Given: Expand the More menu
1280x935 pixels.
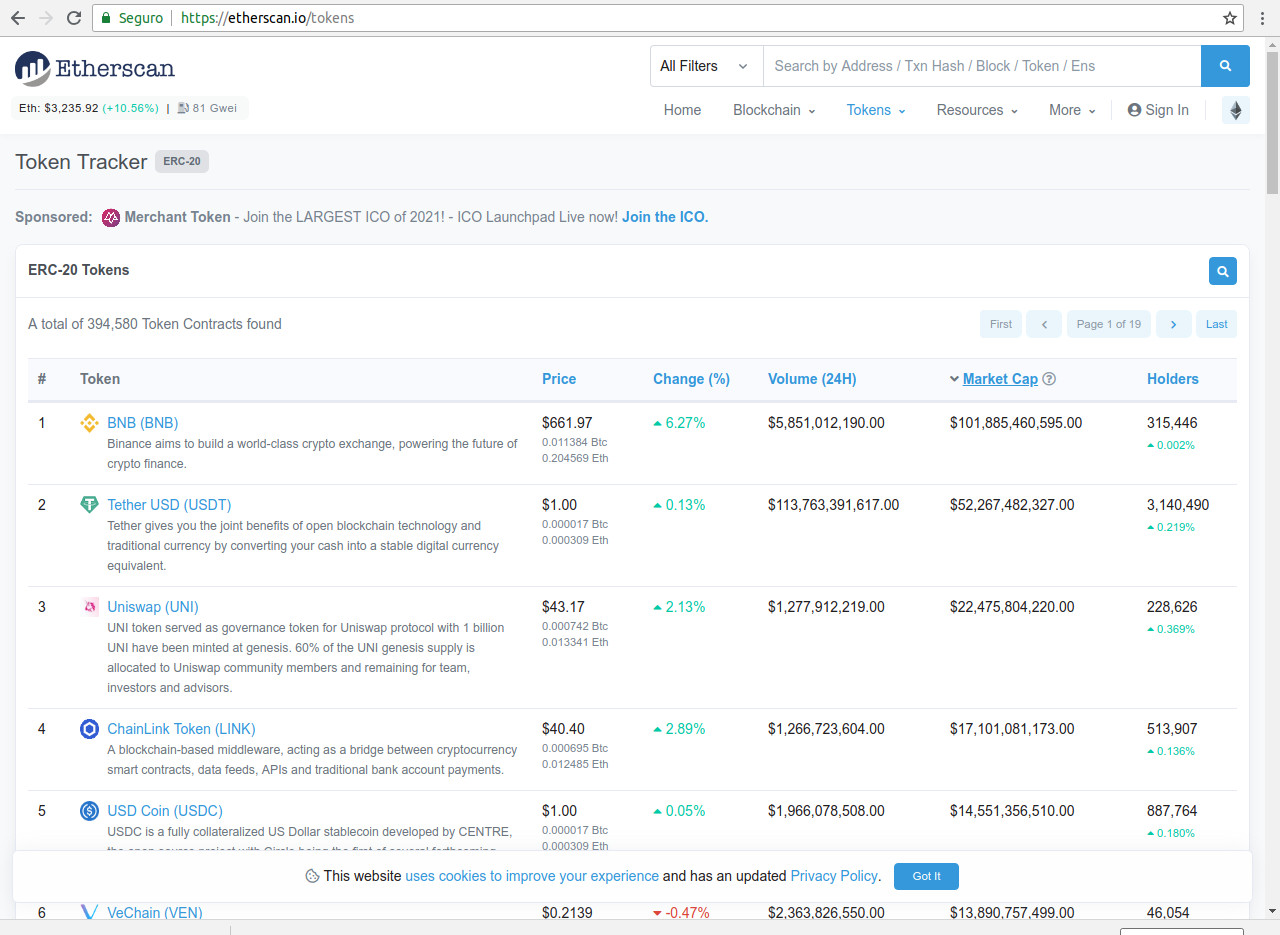Looking at the screenshot, I should click(x=1072, y=110).
